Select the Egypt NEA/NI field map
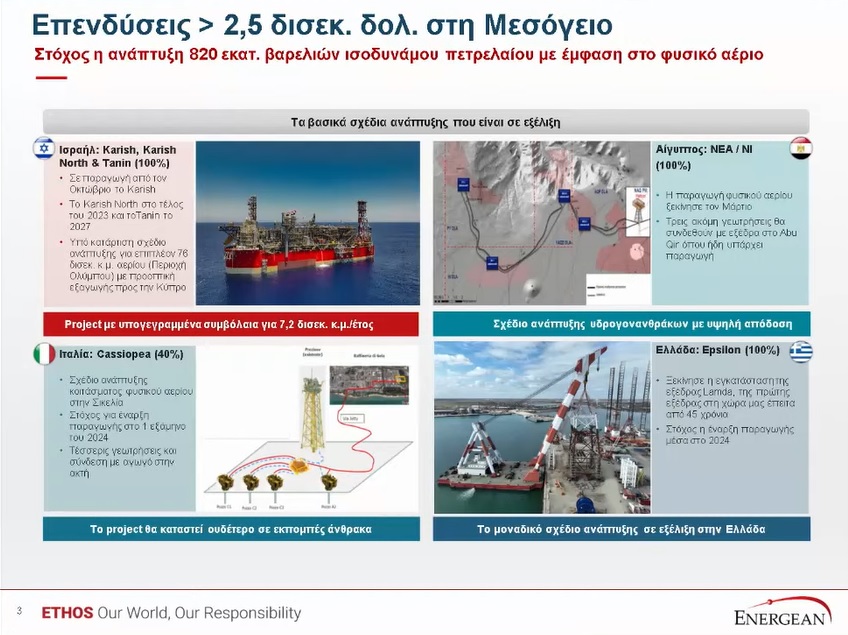 [542, 223]
